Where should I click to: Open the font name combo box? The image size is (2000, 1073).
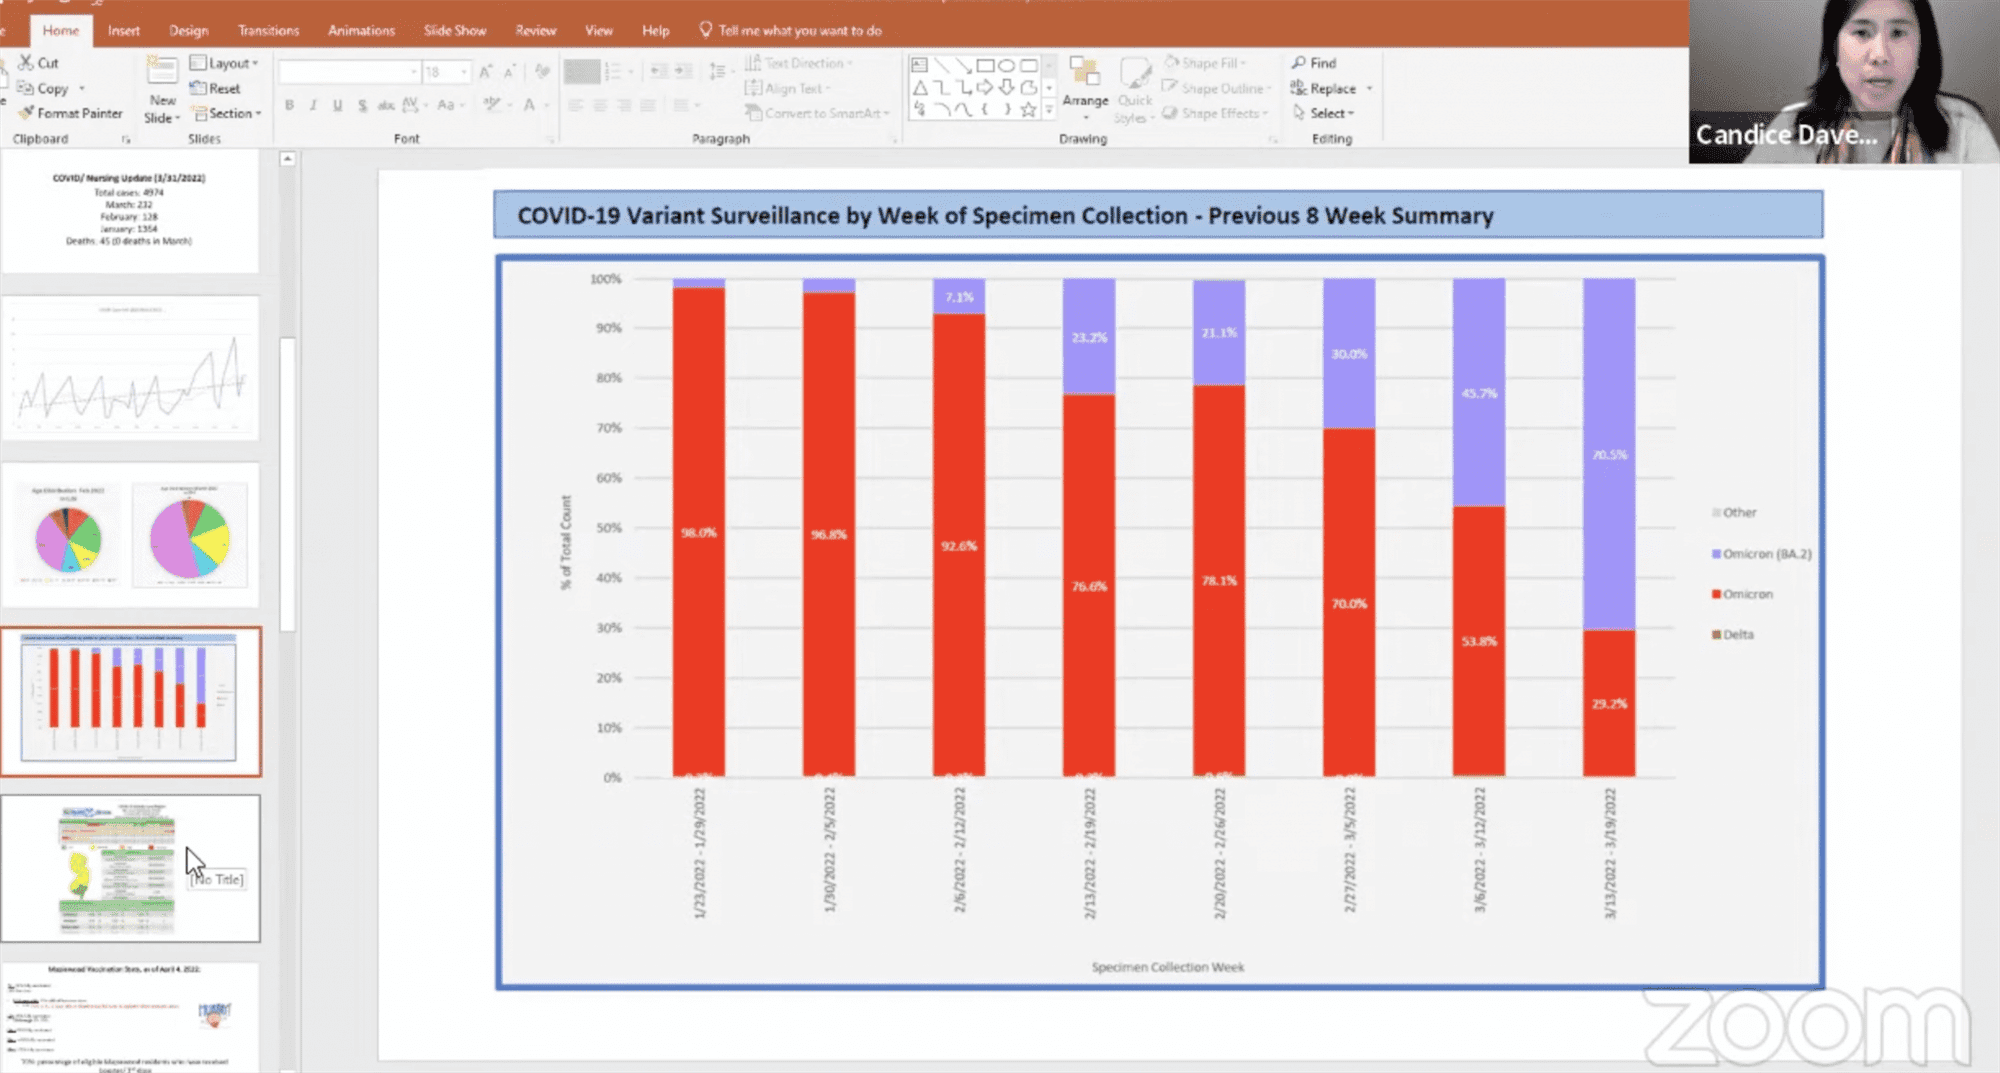pos(349,72)
